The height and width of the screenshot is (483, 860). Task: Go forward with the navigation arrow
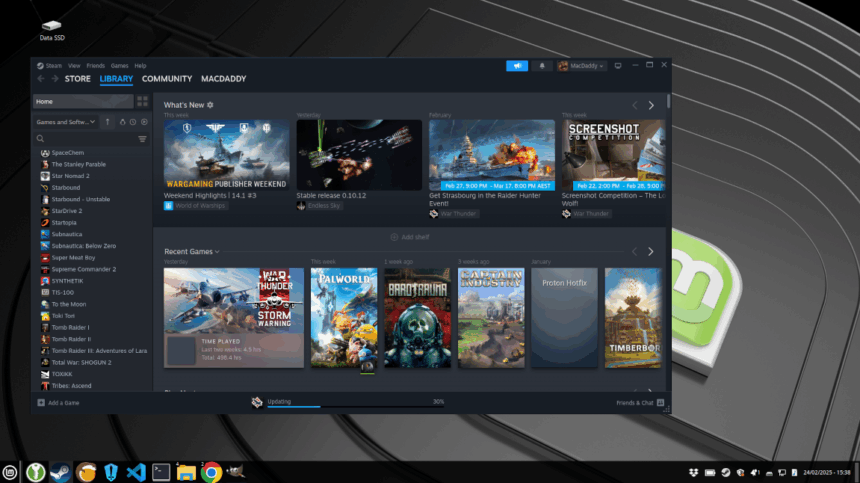point(54,79)
